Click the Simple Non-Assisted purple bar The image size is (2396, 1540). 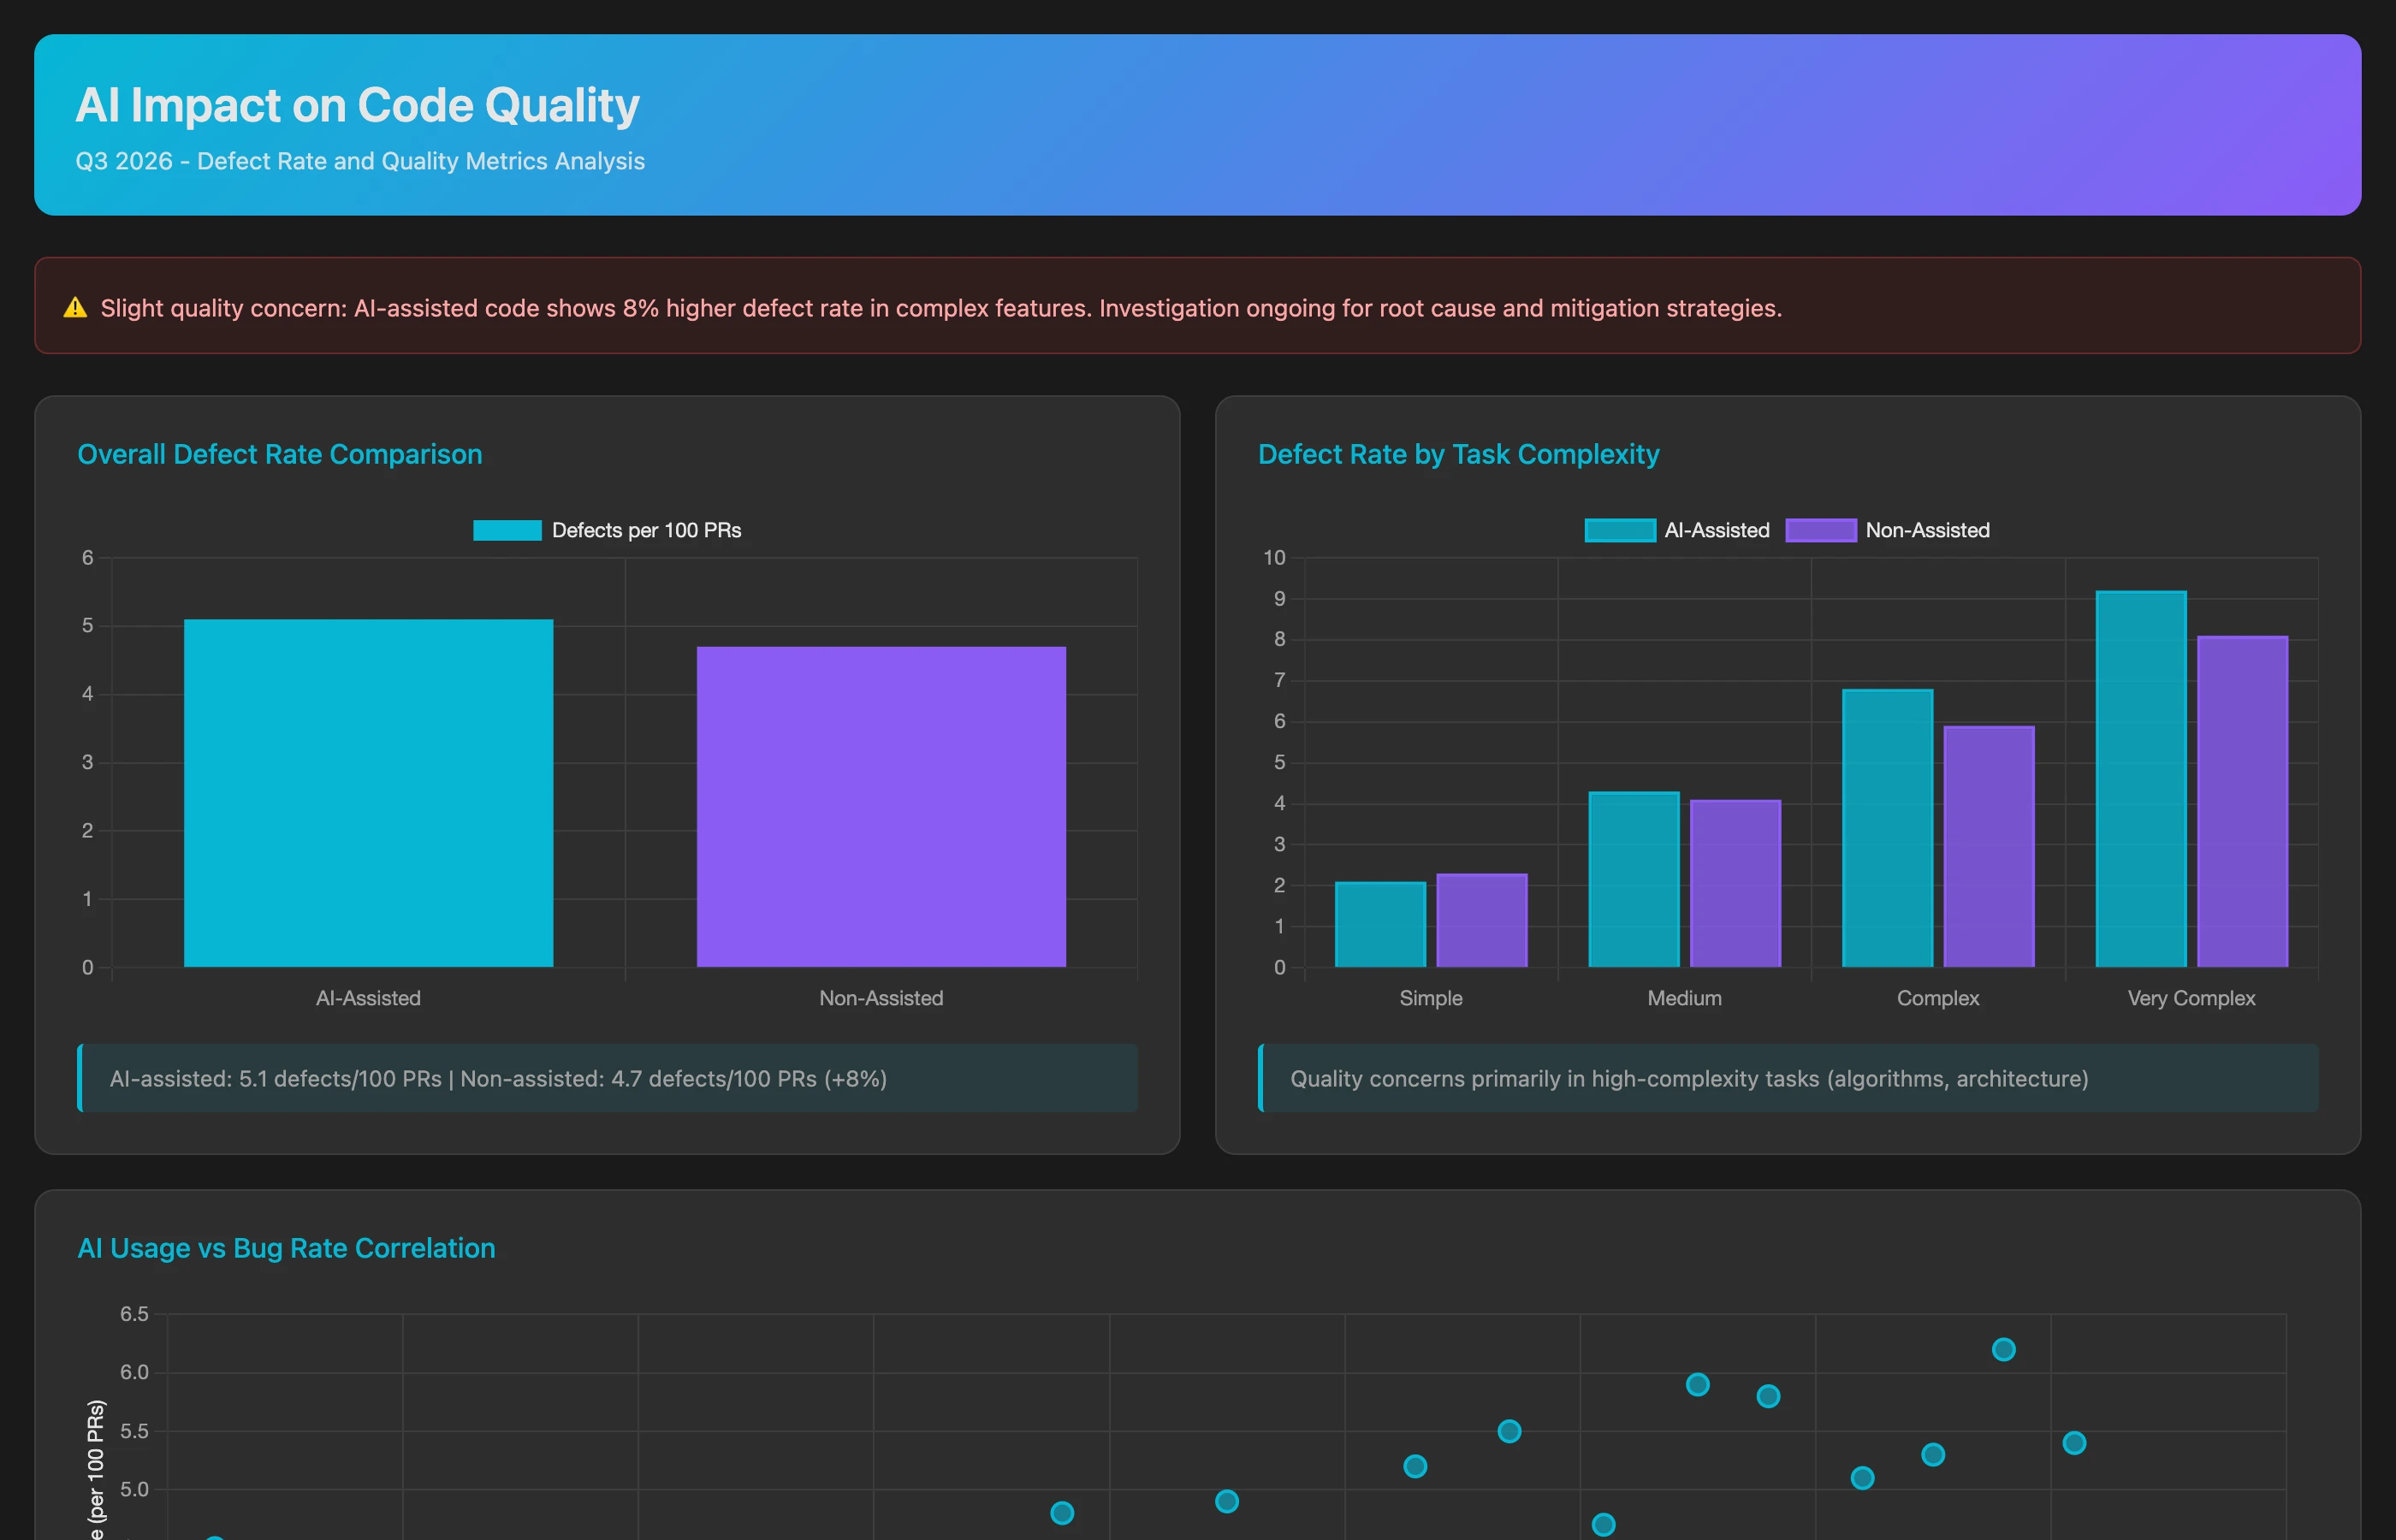coord(1482,920)
